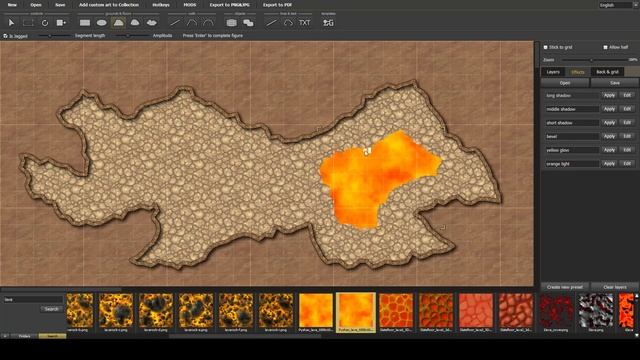Click New in the top menu
640x360 pixels.
(12, 5)
